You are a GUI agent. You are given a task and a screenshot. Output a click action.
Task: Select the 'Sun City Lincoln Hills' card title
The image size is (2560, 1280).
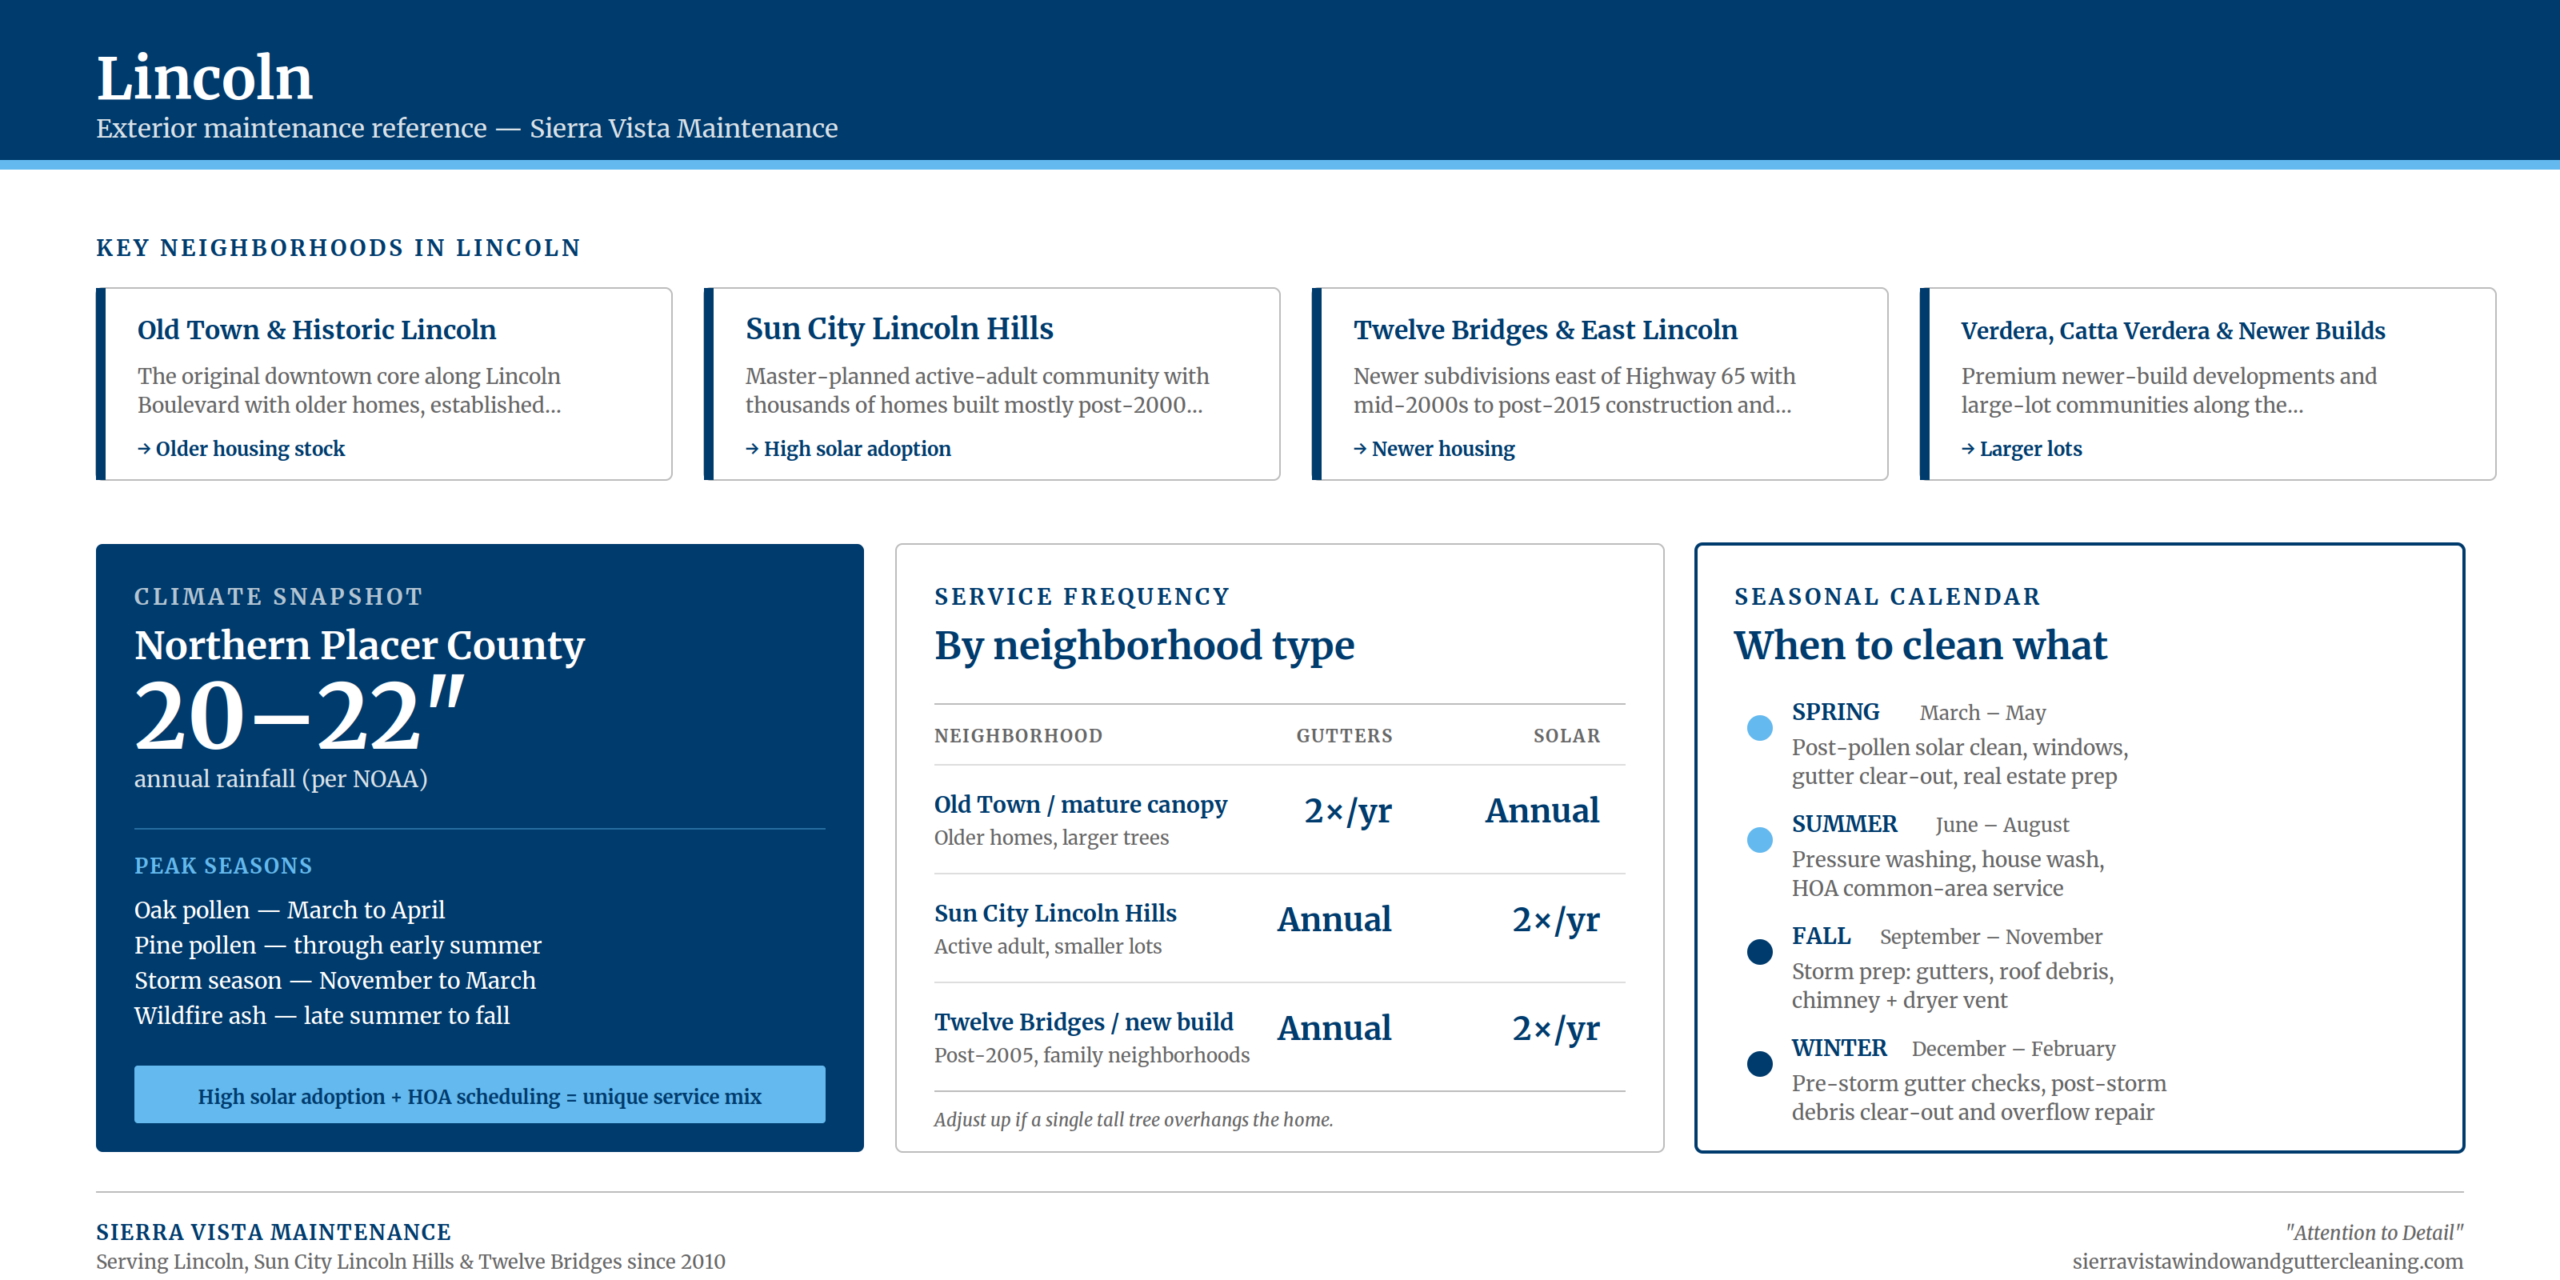coord(899,329)
